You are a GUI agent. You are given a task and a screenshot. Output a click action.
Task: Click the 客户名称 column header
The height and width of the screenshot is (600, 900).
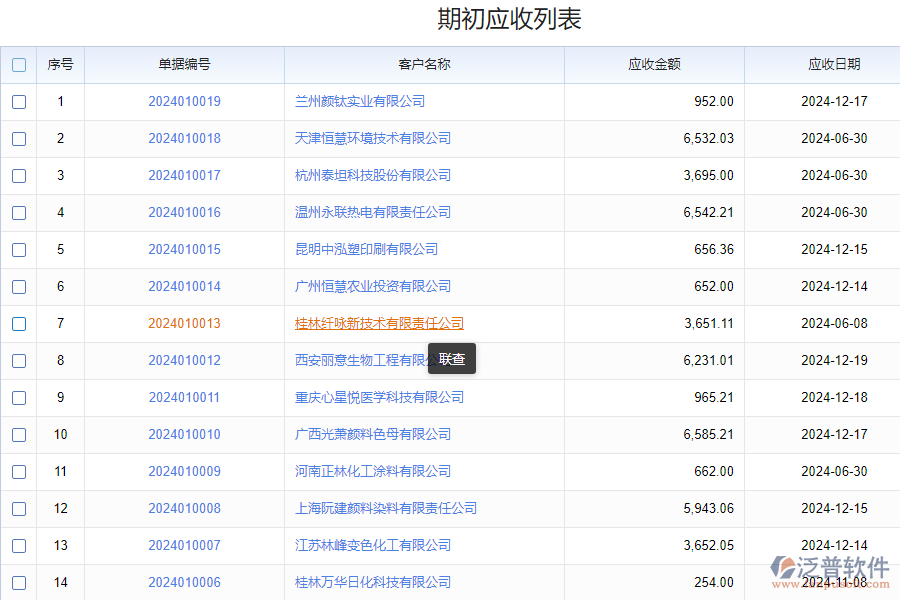424,65
